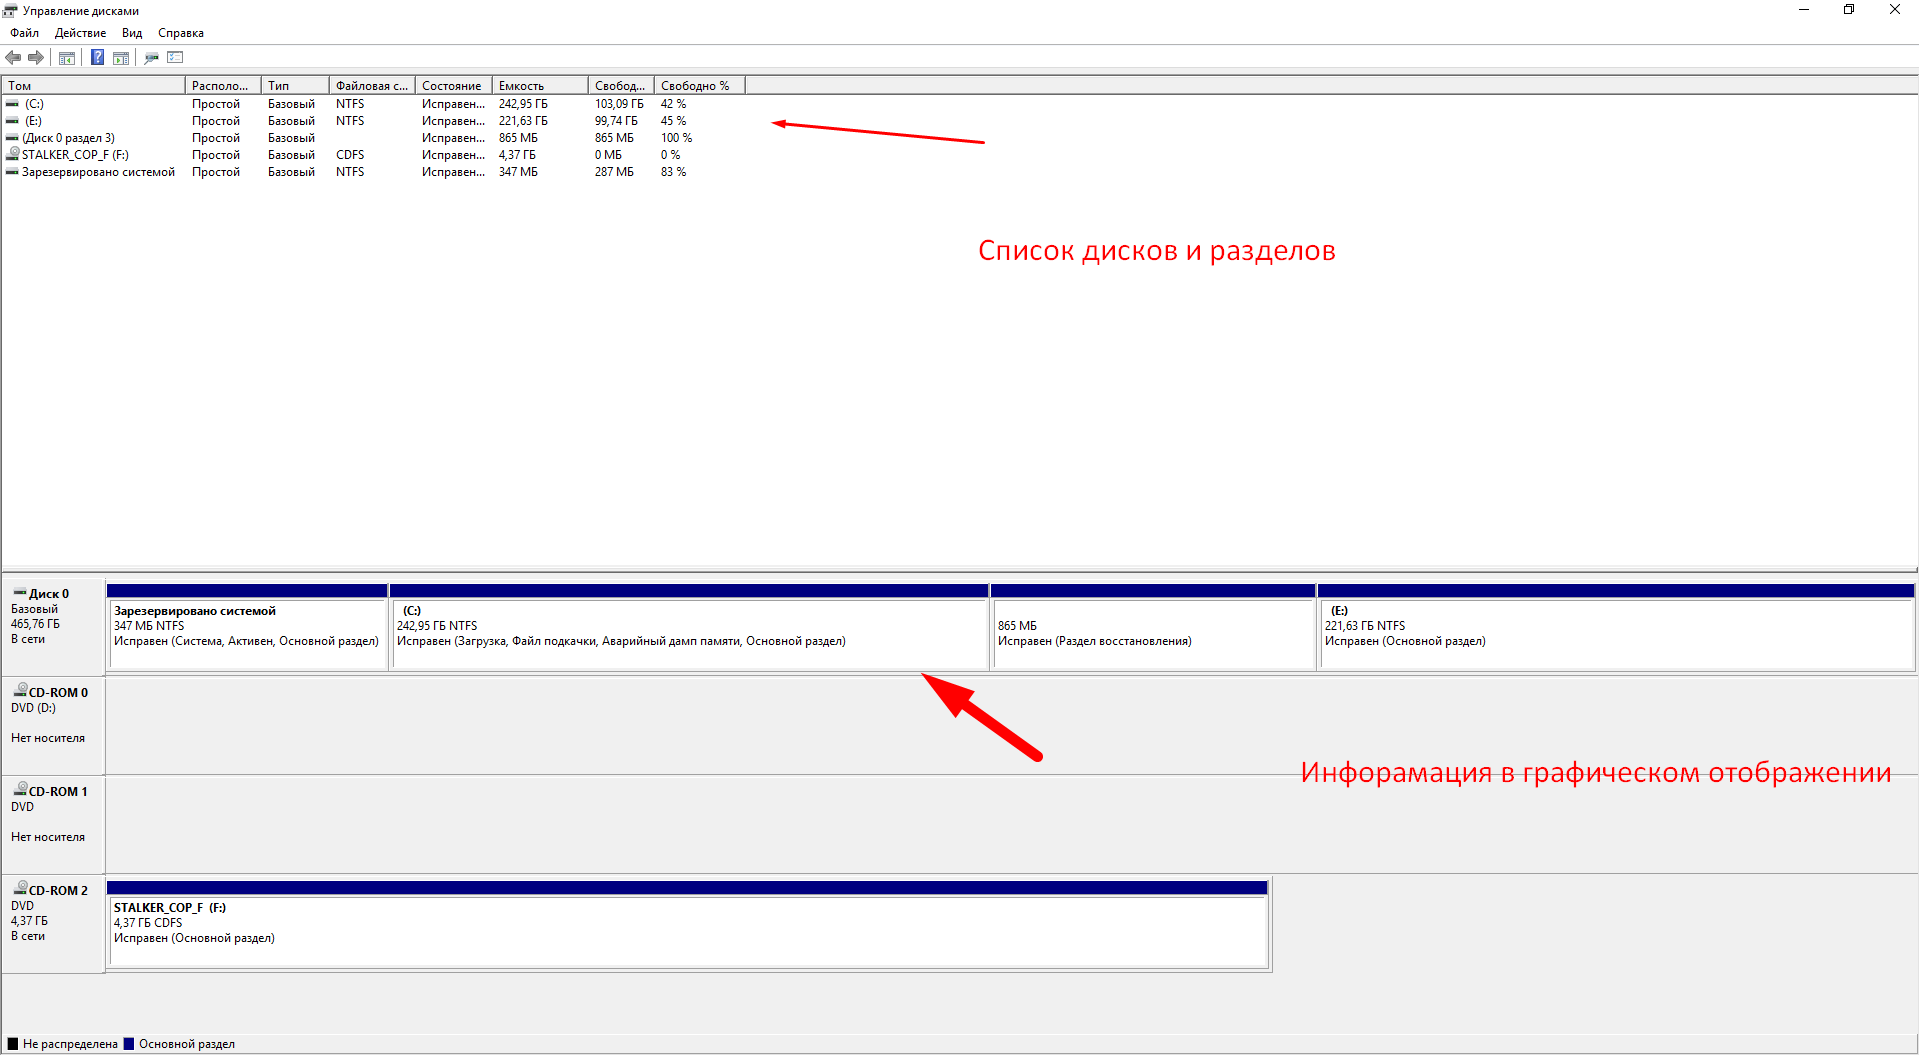Open help with the blue question mark icon
Screen dimensions: 1919x1056
pyautogui.click(x=97, y=58)
